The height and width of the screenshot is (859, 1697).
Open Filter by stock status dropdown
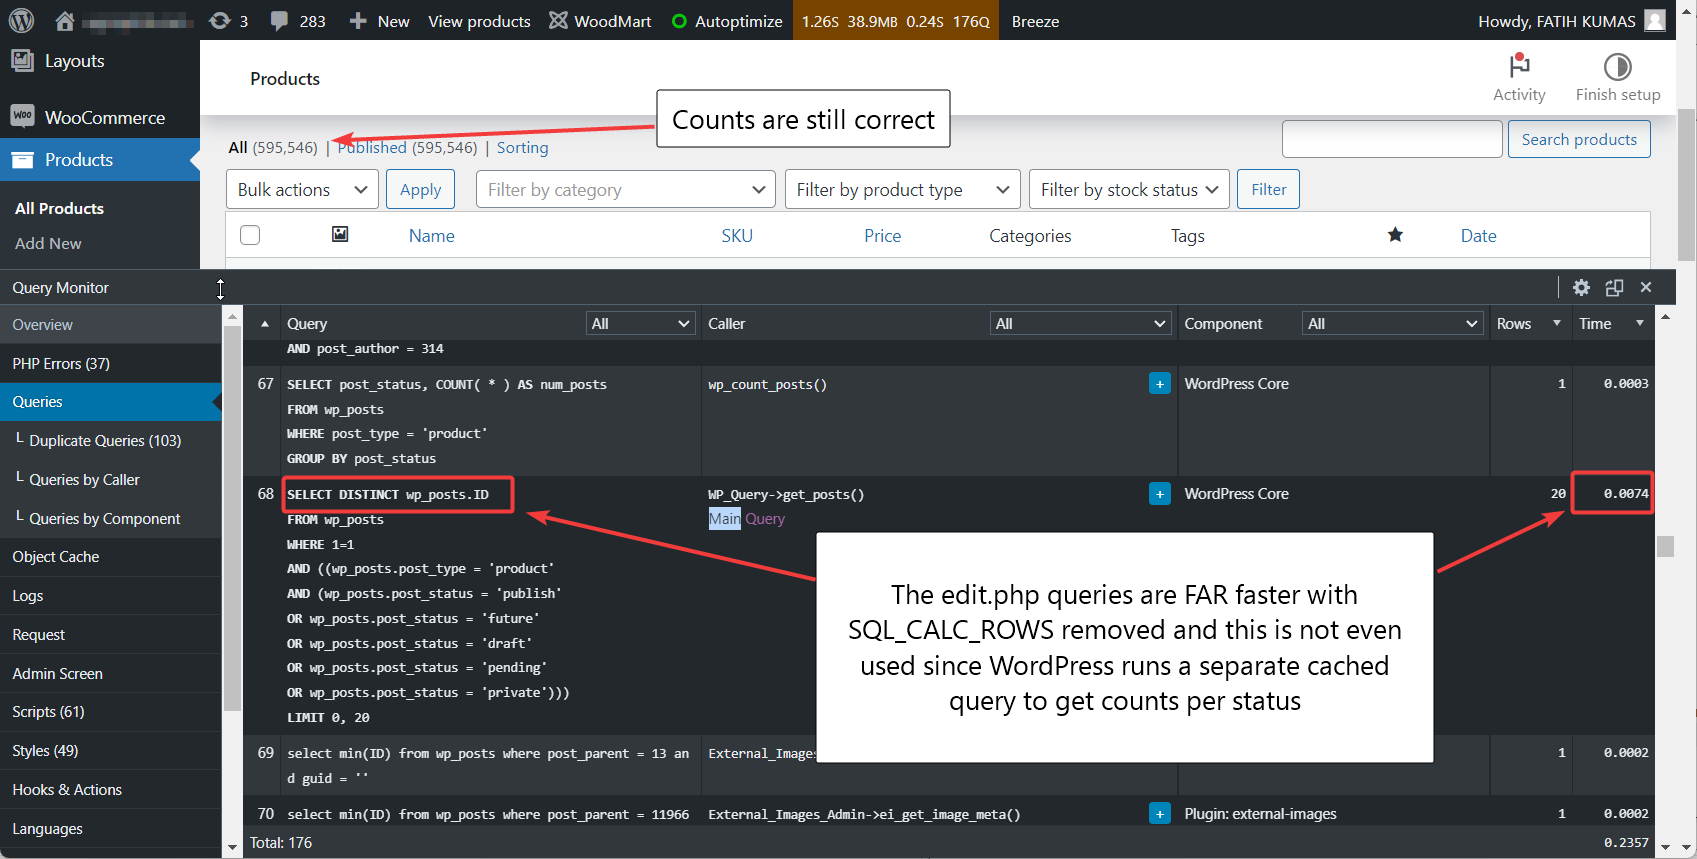[1129, 189]
